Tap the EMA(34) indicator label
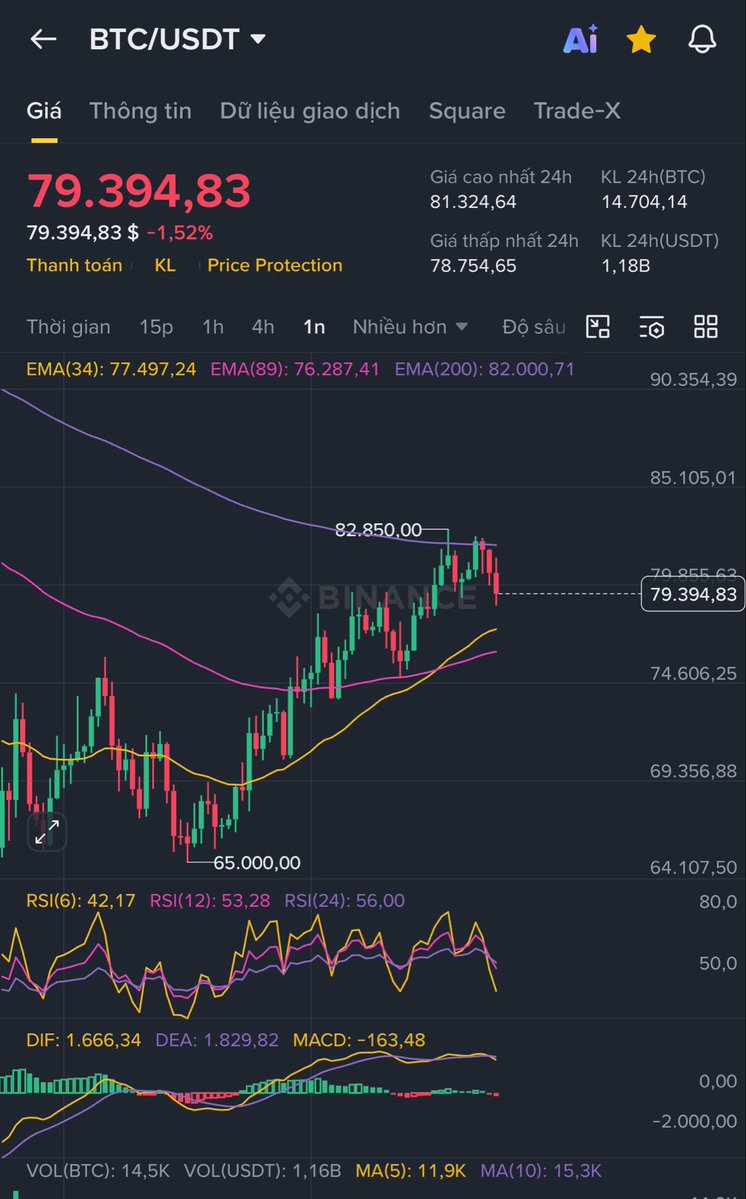The height and width of the screenshot is (1199, 746). [x=111, y=369]
